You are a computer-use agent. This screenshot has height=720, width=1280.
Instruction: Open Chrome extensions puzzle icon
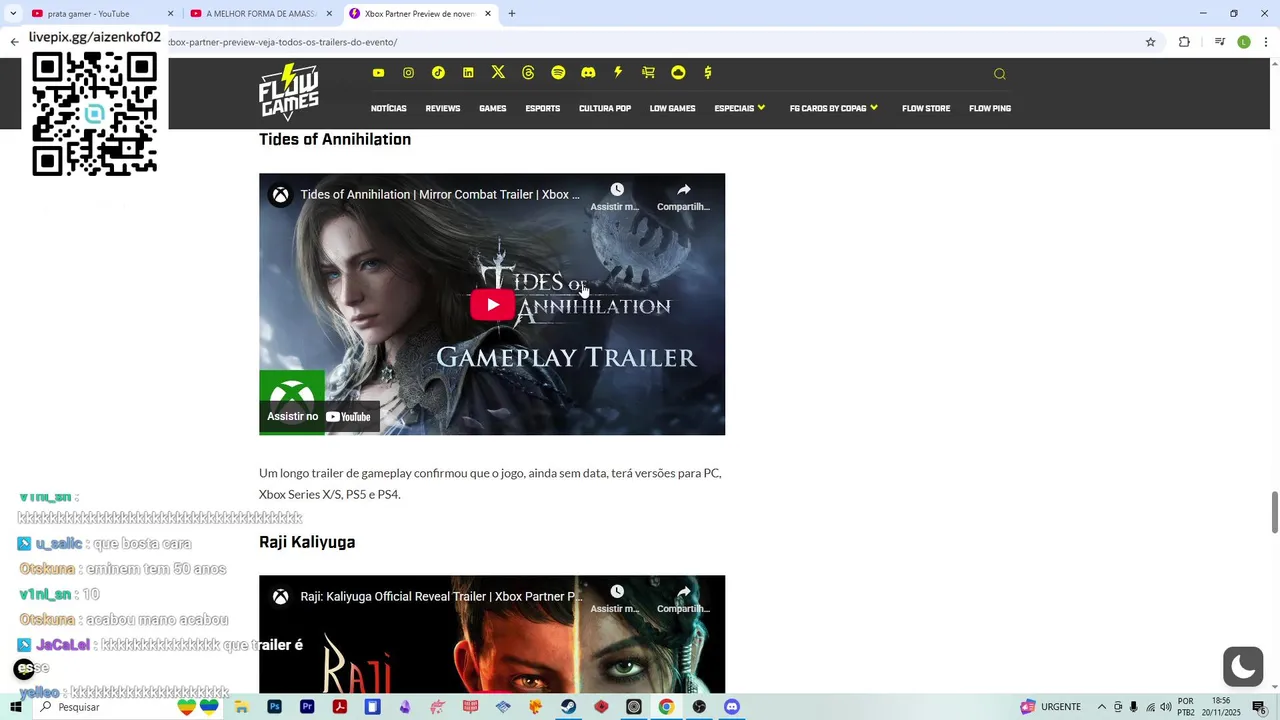[1184, 42]
